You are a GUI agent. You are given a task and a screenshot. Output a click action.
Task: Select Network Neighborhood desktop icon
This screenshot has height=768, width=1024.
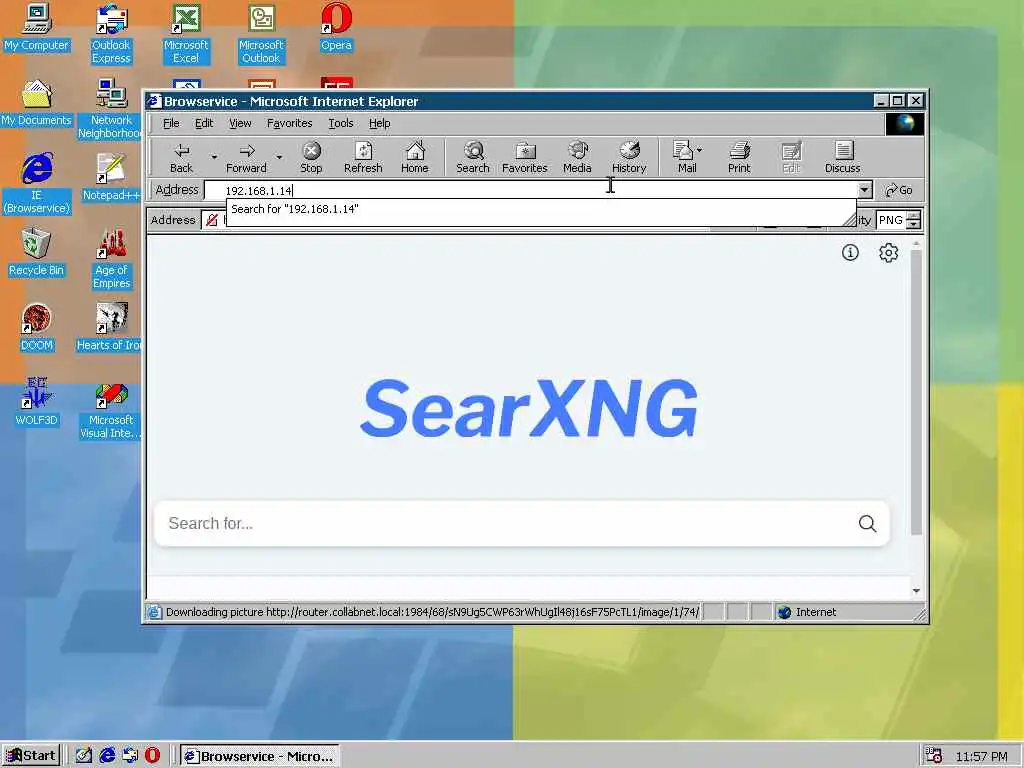coord(110,109)
